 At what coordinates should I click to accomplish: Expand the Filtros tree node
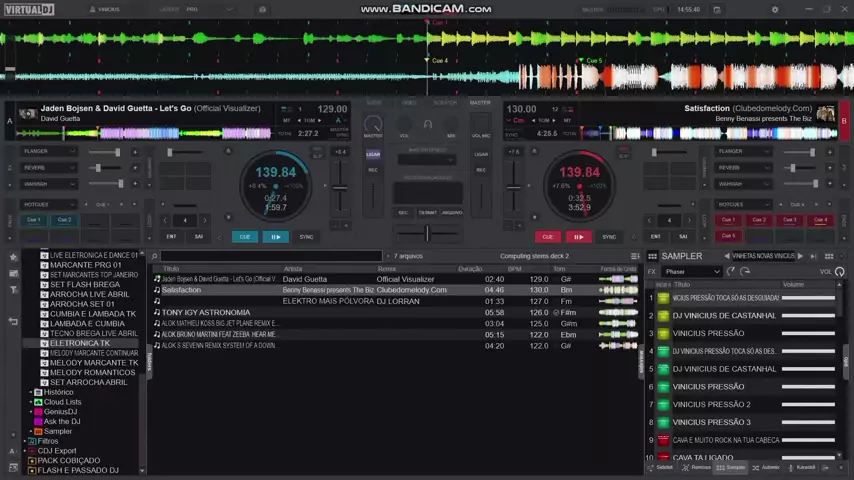(25, 441)
